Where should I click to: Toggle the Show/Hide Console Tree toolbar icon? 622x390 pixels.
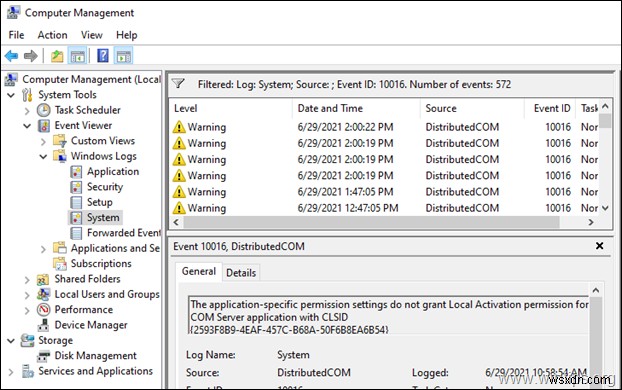coord(77,56)
